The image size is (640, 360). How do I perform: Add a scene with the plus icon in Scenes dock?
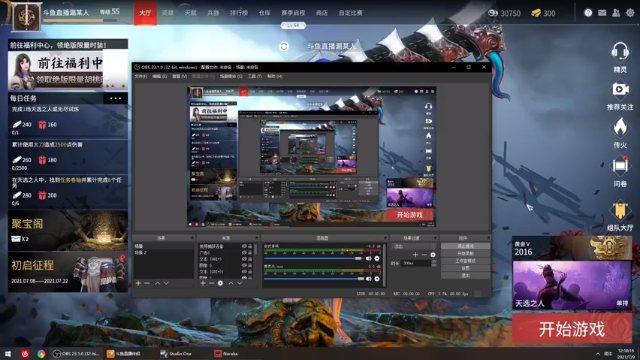138,283
